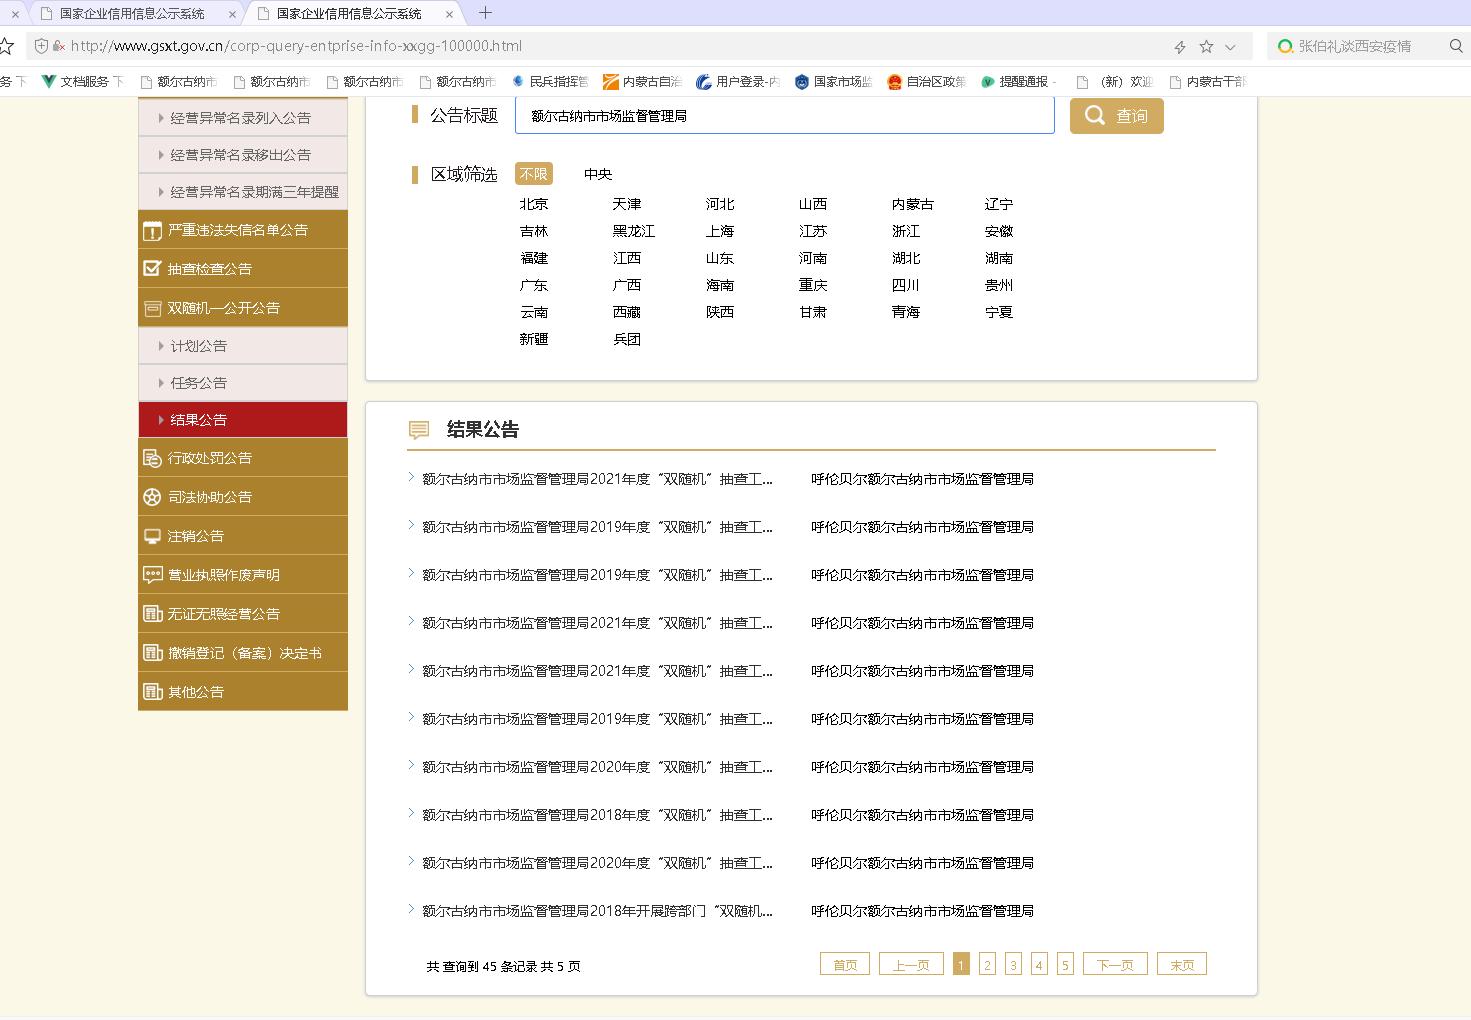
Task: Select 中央 region filter option
Action: click(598, 174)
